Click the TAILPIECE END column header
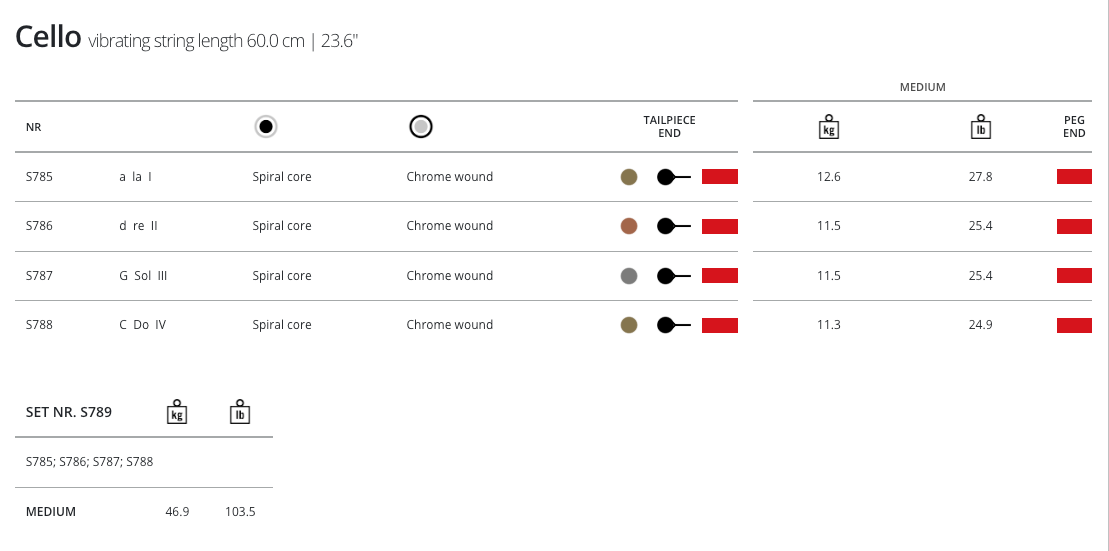The image size is (1109, 551). 669,127
